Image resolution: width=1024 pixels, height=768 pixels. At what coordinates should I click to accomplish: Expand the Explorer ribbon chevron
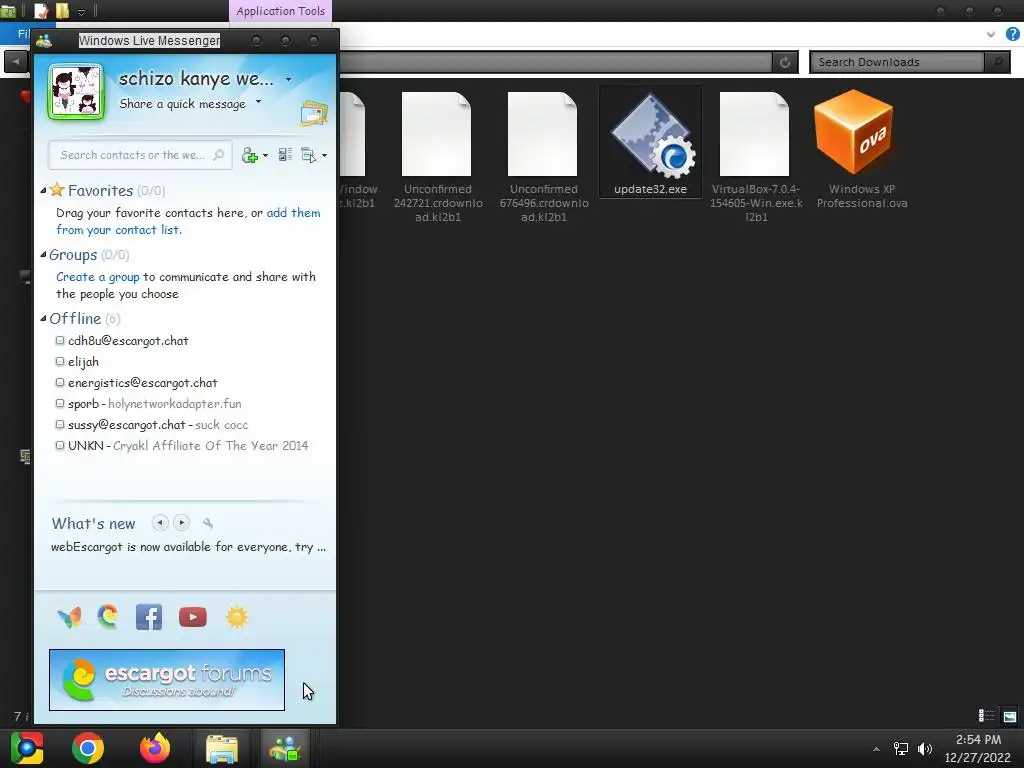tap(991, 34)
